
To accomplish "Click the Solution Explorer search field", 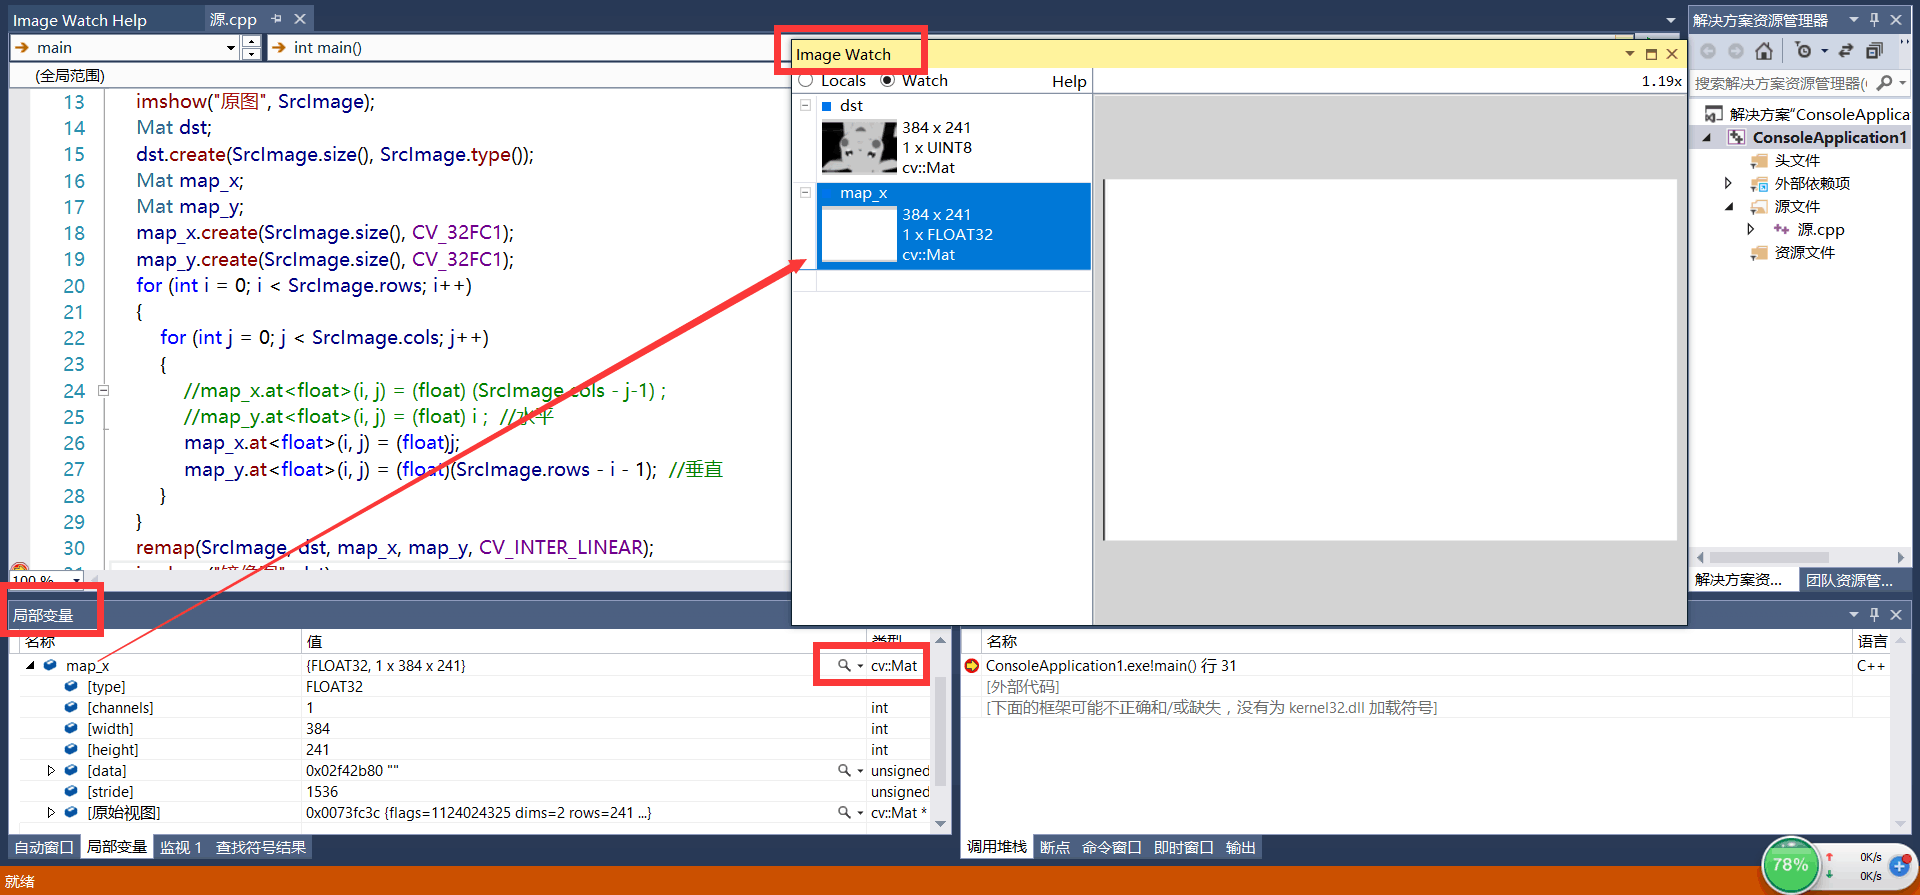I will [x=1780, y=83].
